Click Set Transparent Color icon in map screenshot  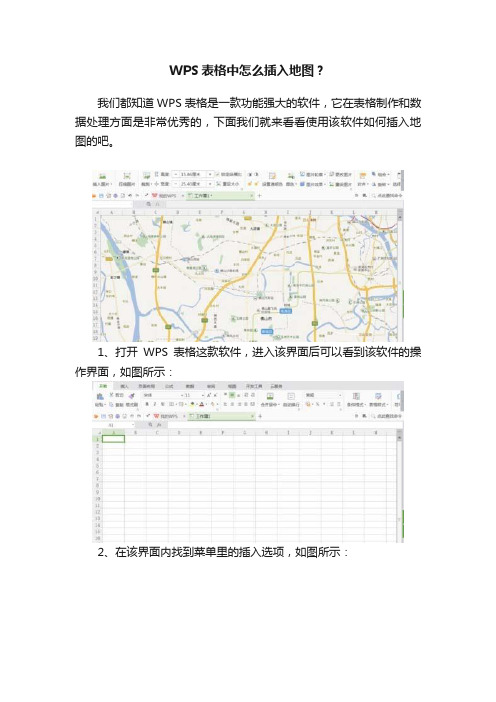(272, 176)
